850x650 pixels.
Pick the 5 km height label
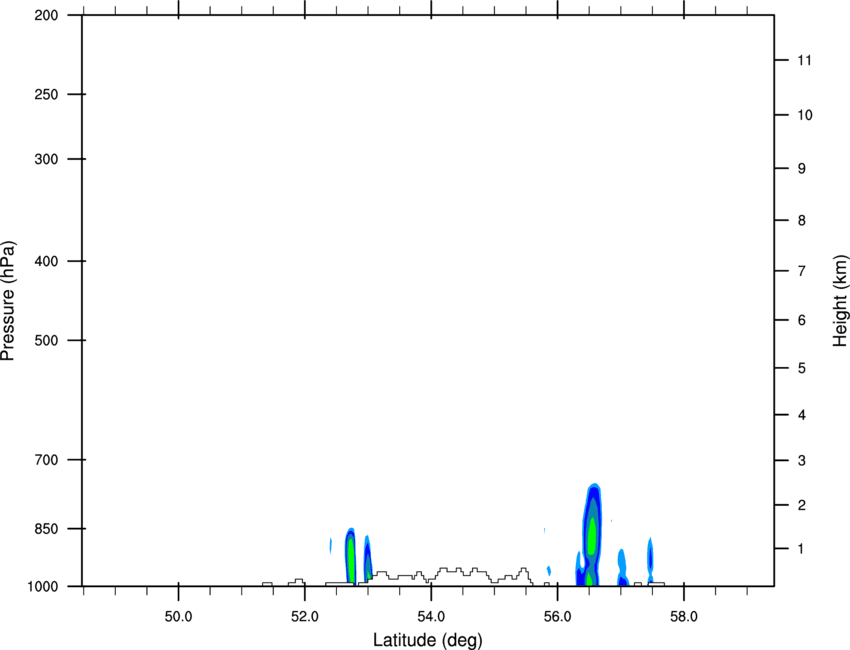coord(802,368)
